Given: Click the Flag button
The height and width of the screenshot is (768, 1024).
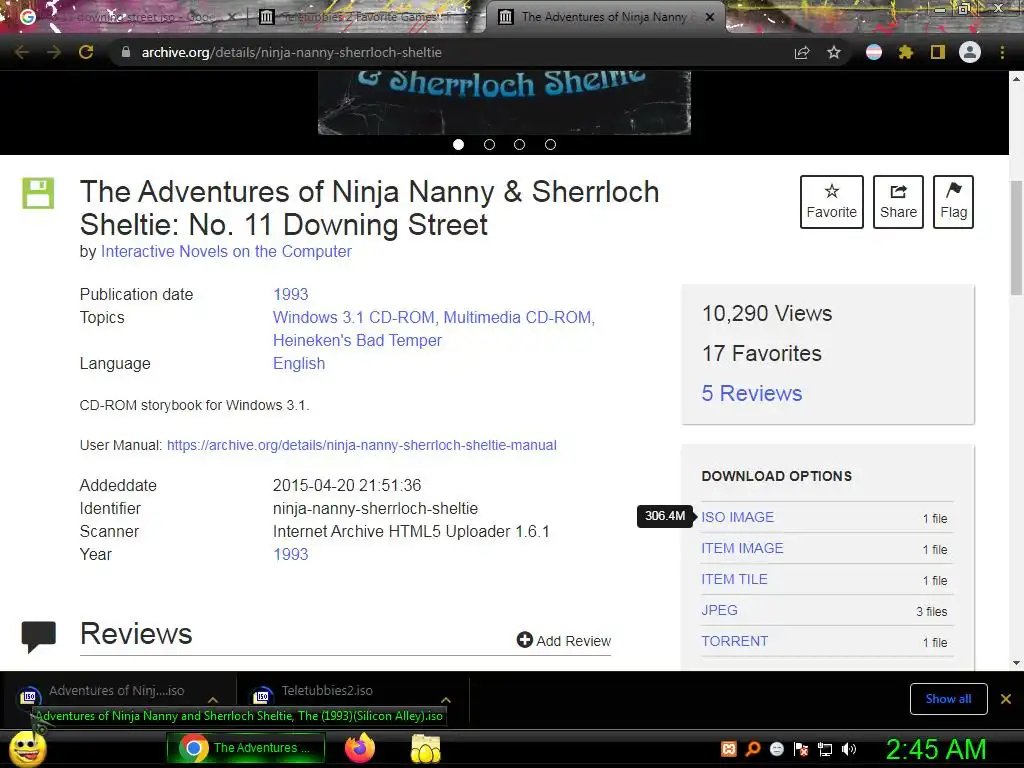Looking at the screenshot, I should [x=953, y=202].
